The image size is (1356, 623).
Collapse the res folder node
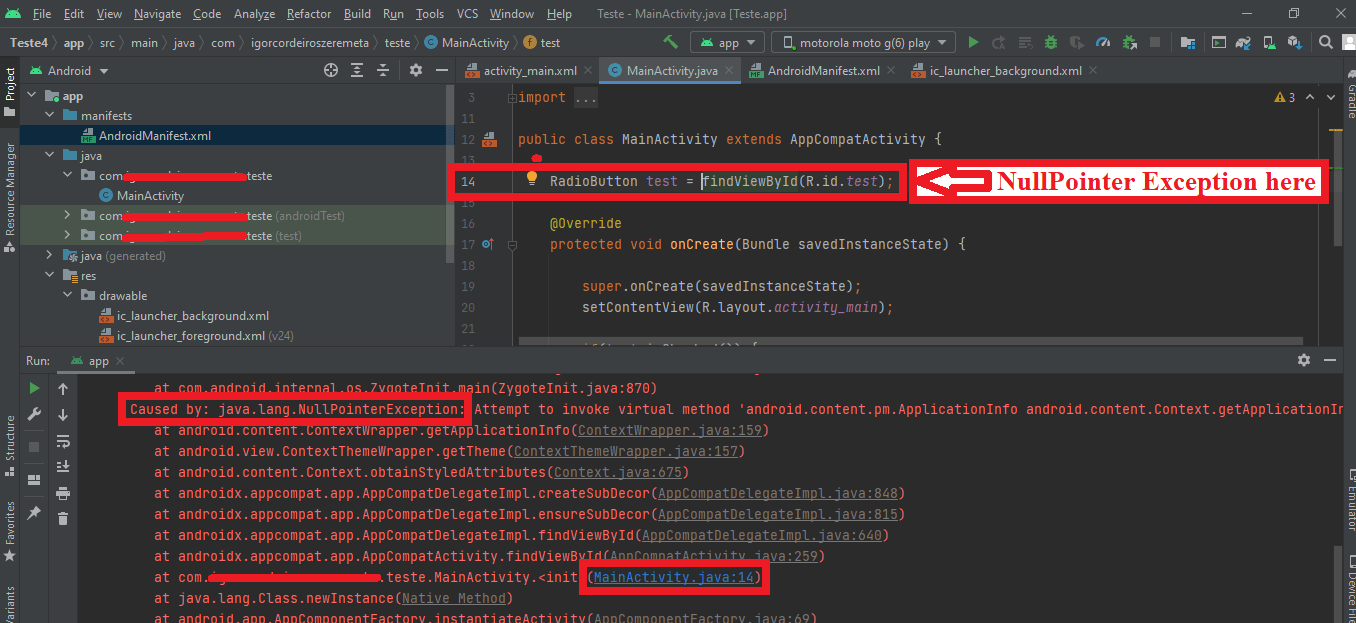point(48,276)
